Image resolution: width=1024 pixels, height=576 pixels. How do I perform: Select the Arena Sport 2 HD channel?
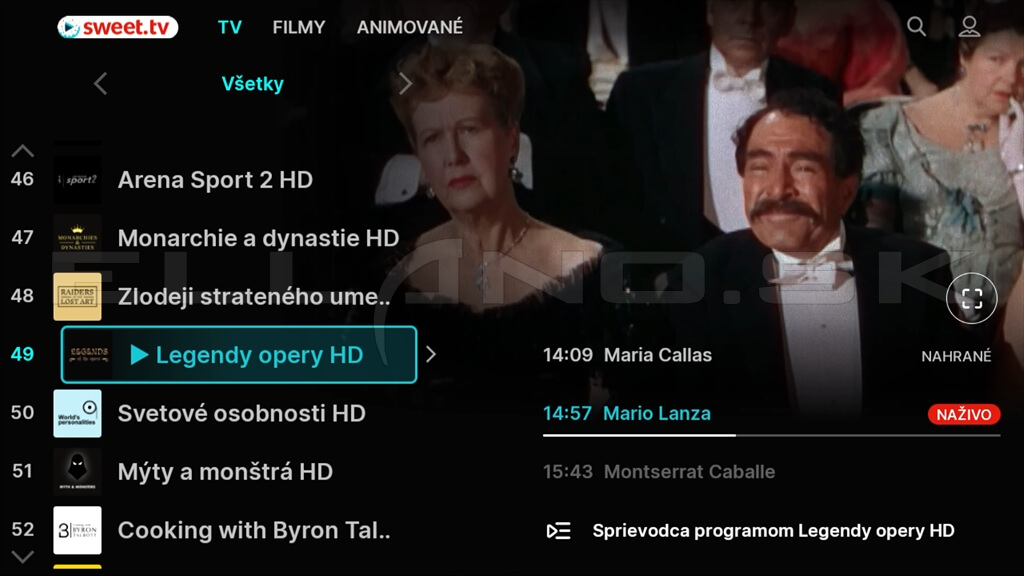tap(216, 180)
